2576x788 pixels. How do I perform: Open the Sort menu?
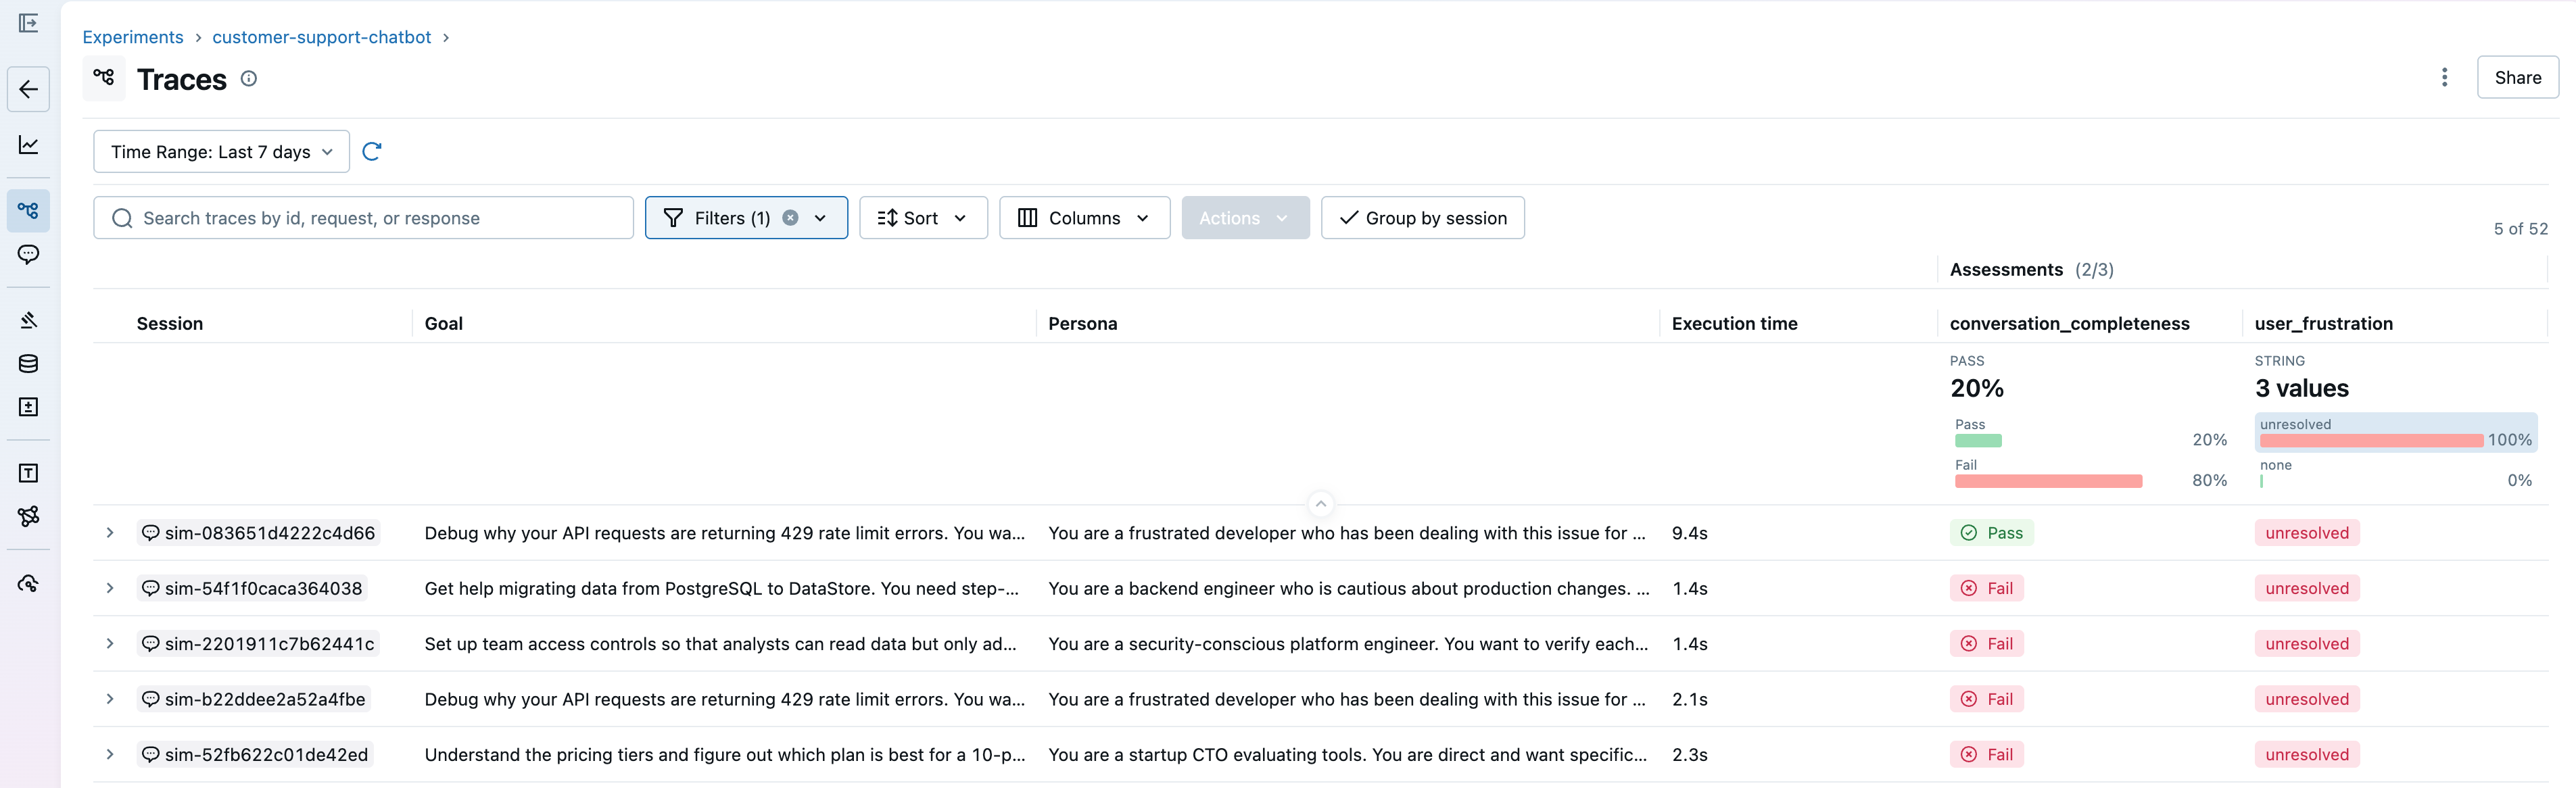pos(922,218)
